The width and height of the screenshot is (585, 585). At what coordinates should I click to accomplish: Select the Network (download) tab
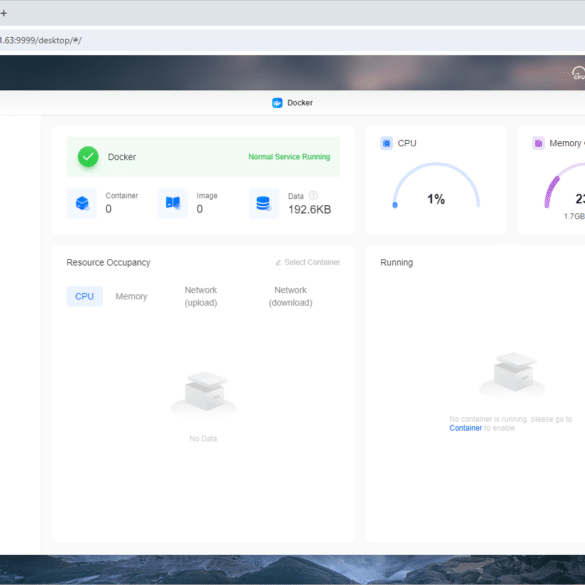(x=291, y=296)
